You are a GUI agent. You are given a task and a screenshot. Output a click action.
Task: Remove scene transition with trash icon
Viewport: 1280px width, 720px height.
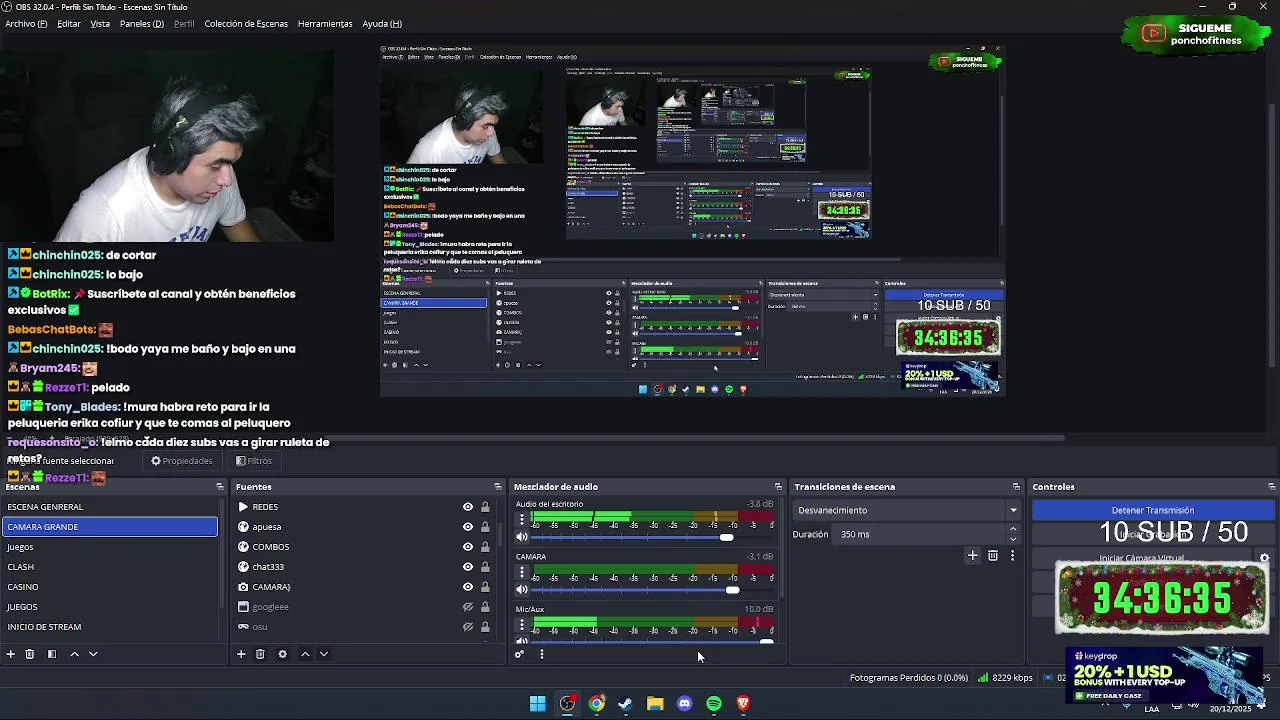click(x=992, y=555)
